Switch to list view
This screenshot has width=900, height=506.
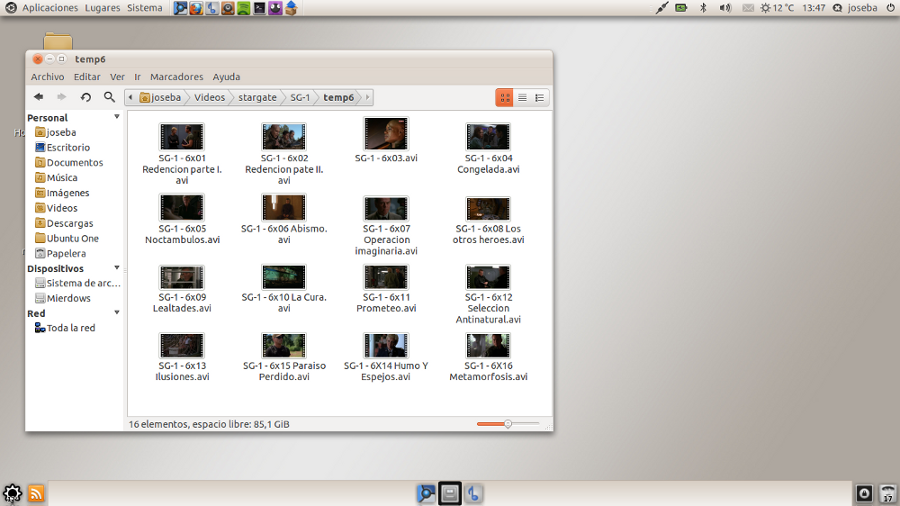click(x=522, y=98)
